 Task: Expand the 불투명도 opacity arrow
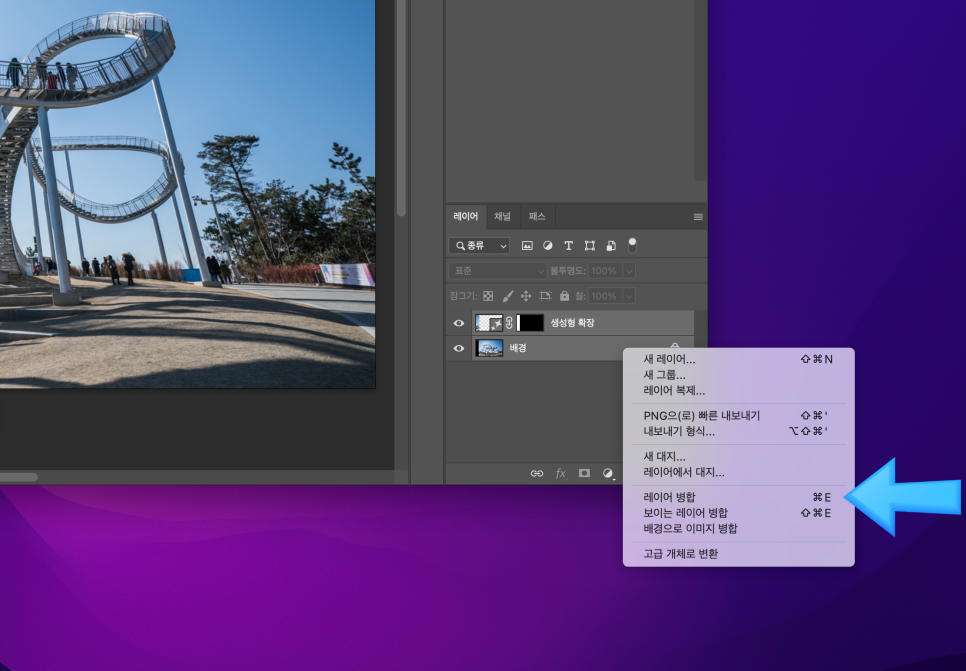(629, 270)
